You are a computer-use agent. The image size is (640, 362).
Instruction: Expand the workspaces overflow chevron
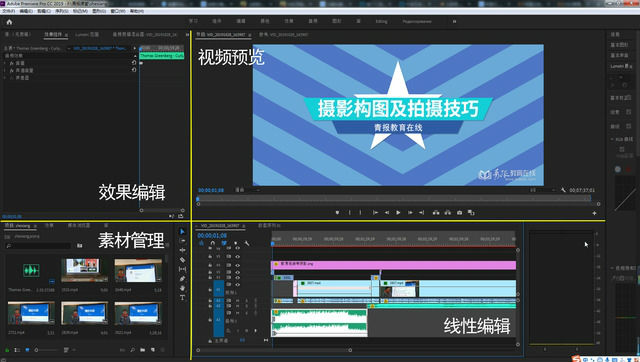coord(454,21)
